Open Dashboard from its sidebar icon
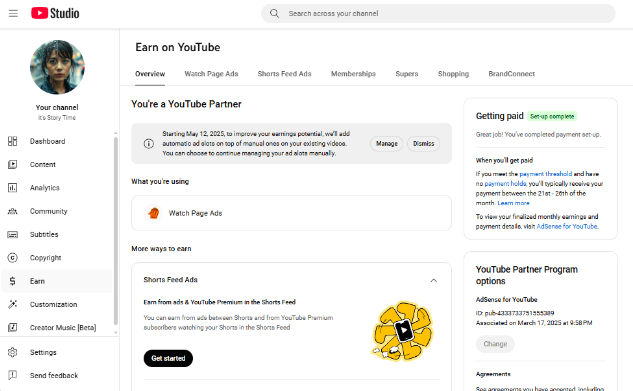Viewport: 633px width, 391px height. click(x=13, y=141)
